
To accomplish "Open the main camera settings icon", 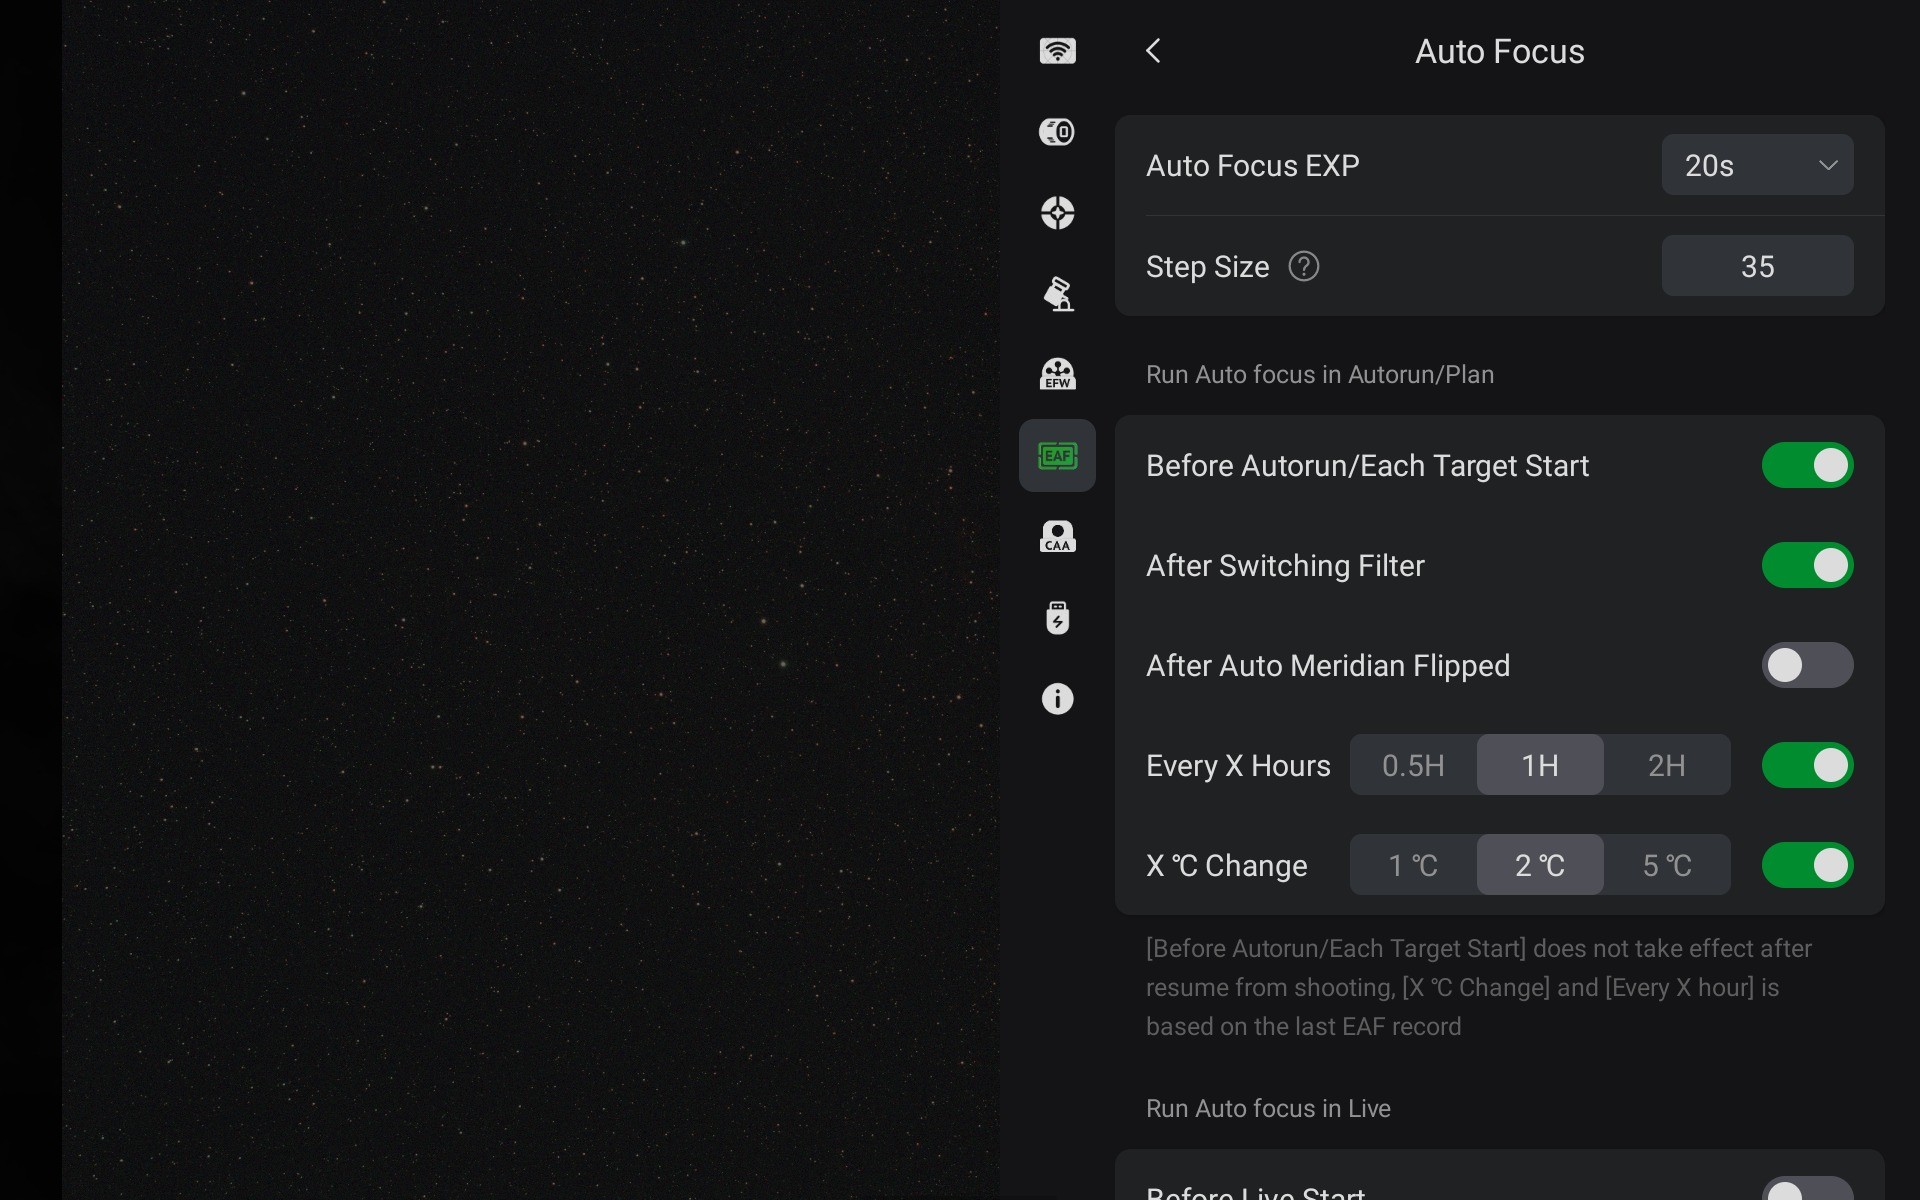I will [x=1057, y=132].
